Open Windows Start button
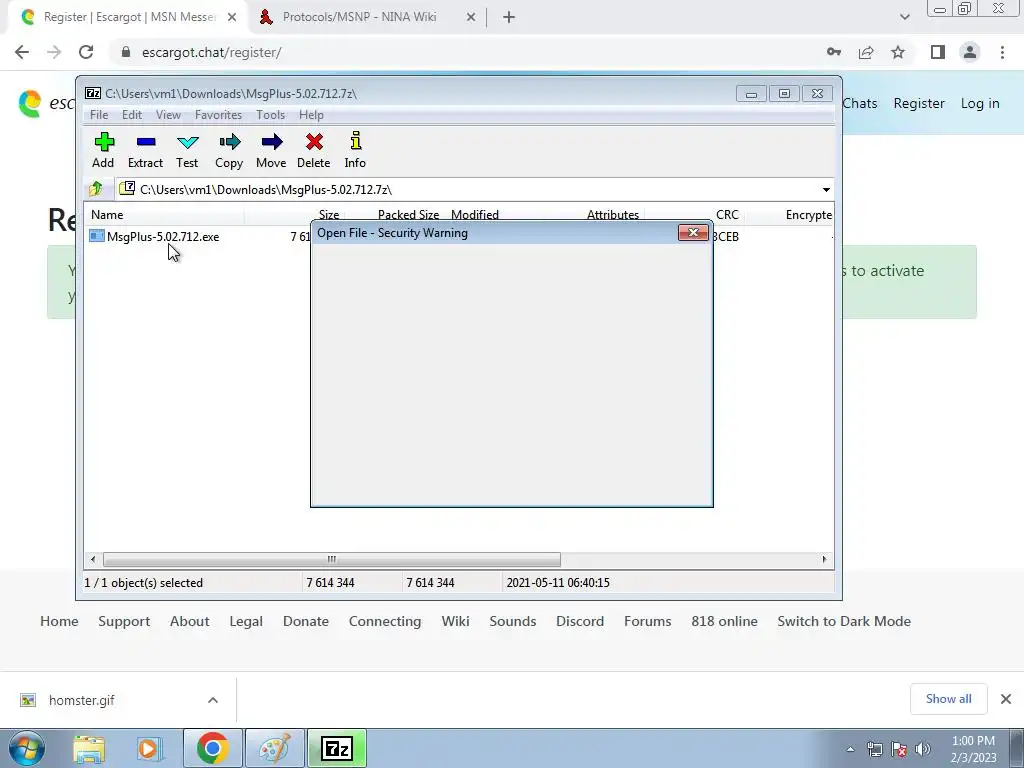Image resolution: width=1024 pixels, height=768 pixels. 26,748
